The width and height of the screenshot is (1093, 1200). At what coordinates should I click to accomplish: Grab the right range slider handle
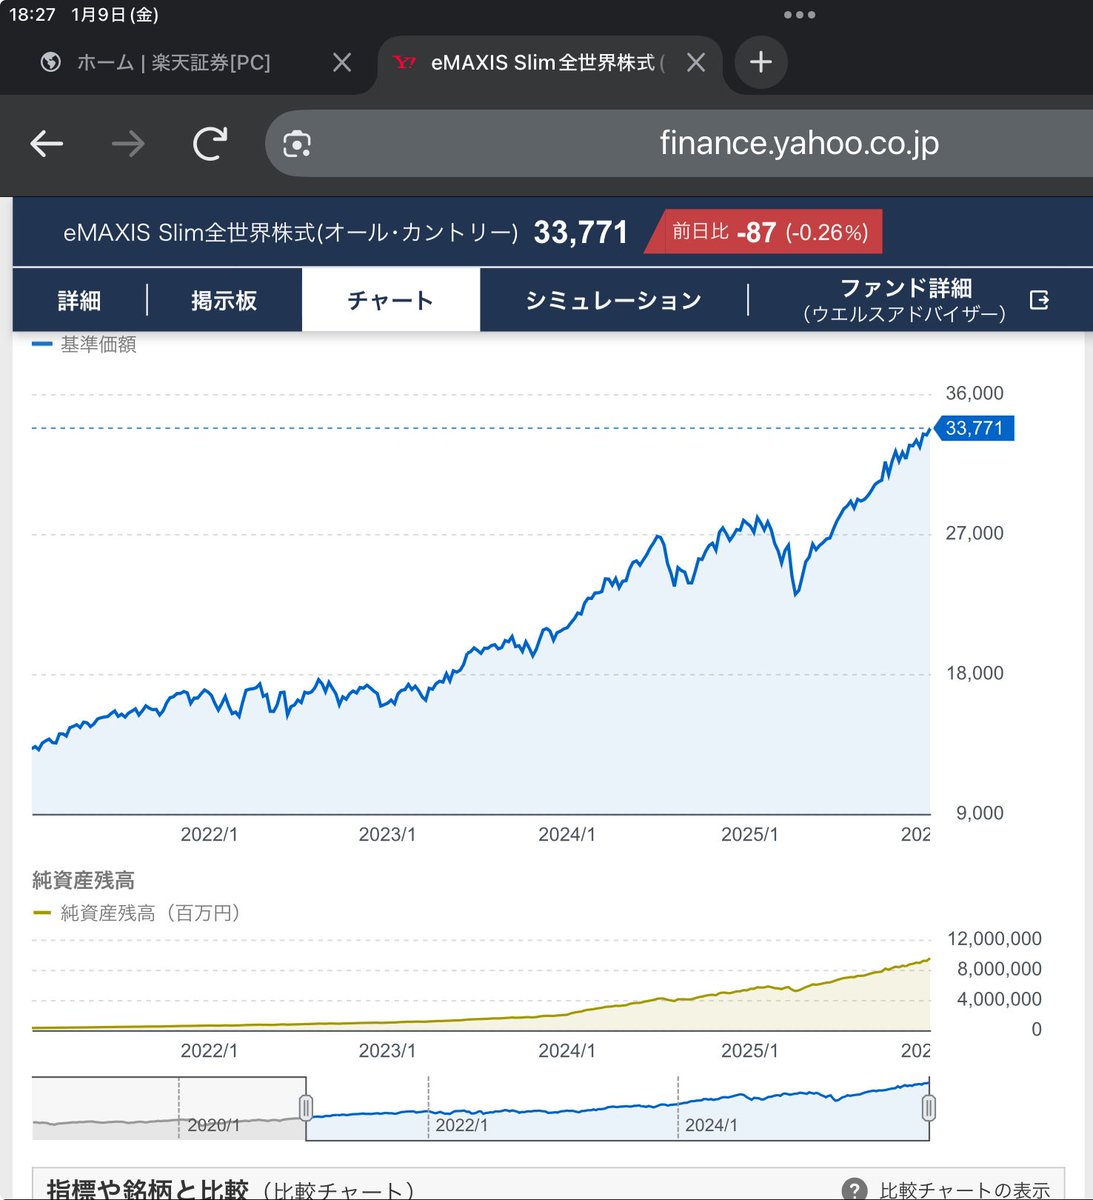tap(929, 1107)
